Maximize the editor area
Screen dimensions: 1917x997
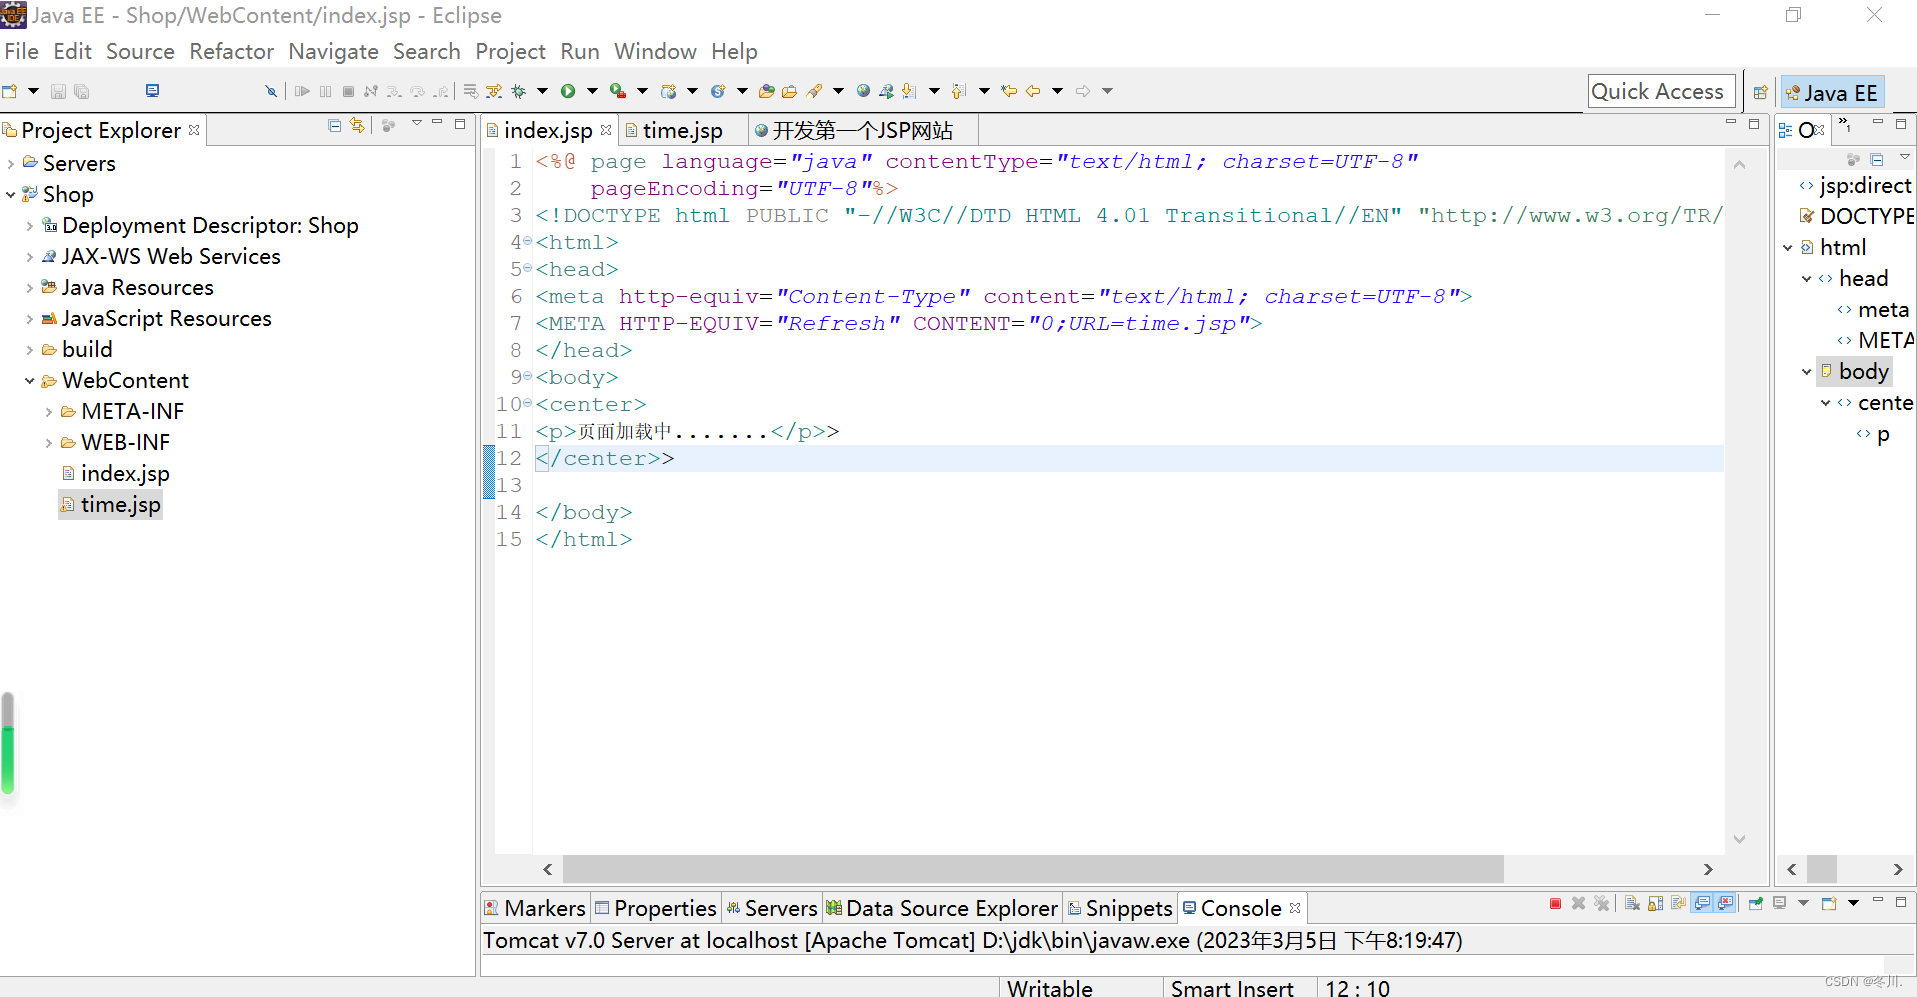(1754, 124)
